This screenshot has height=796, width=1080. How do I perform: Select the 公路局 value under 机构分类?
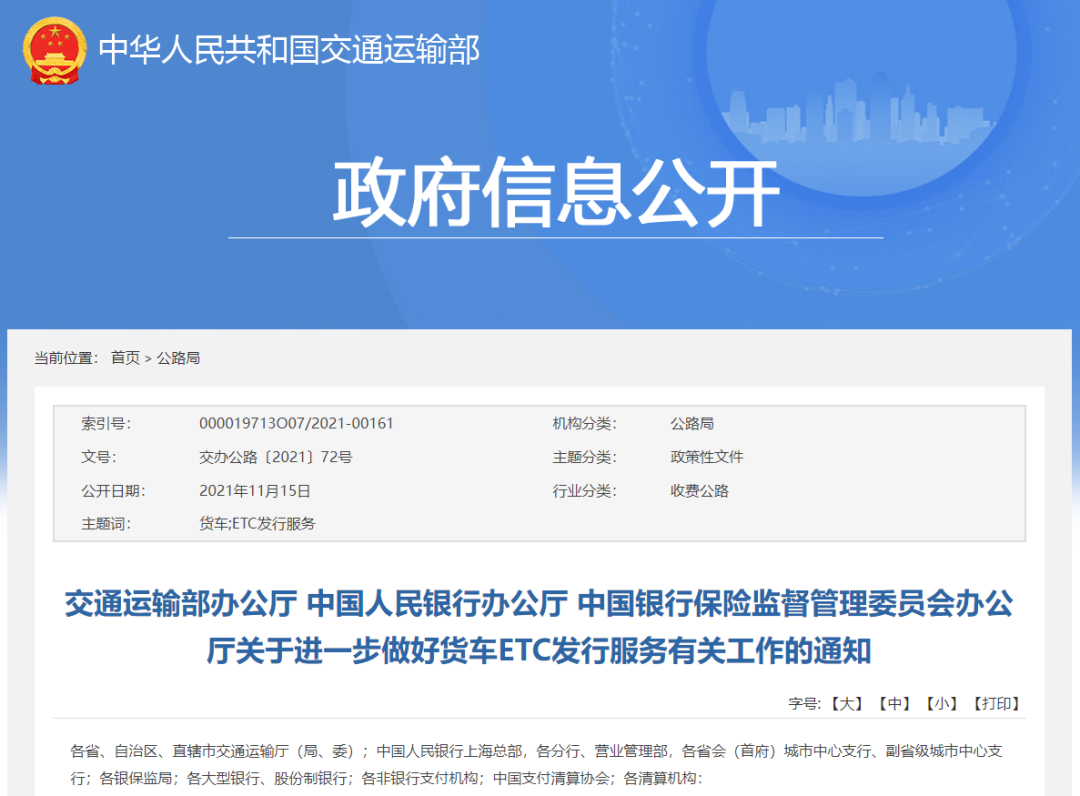tap(692, 423)
